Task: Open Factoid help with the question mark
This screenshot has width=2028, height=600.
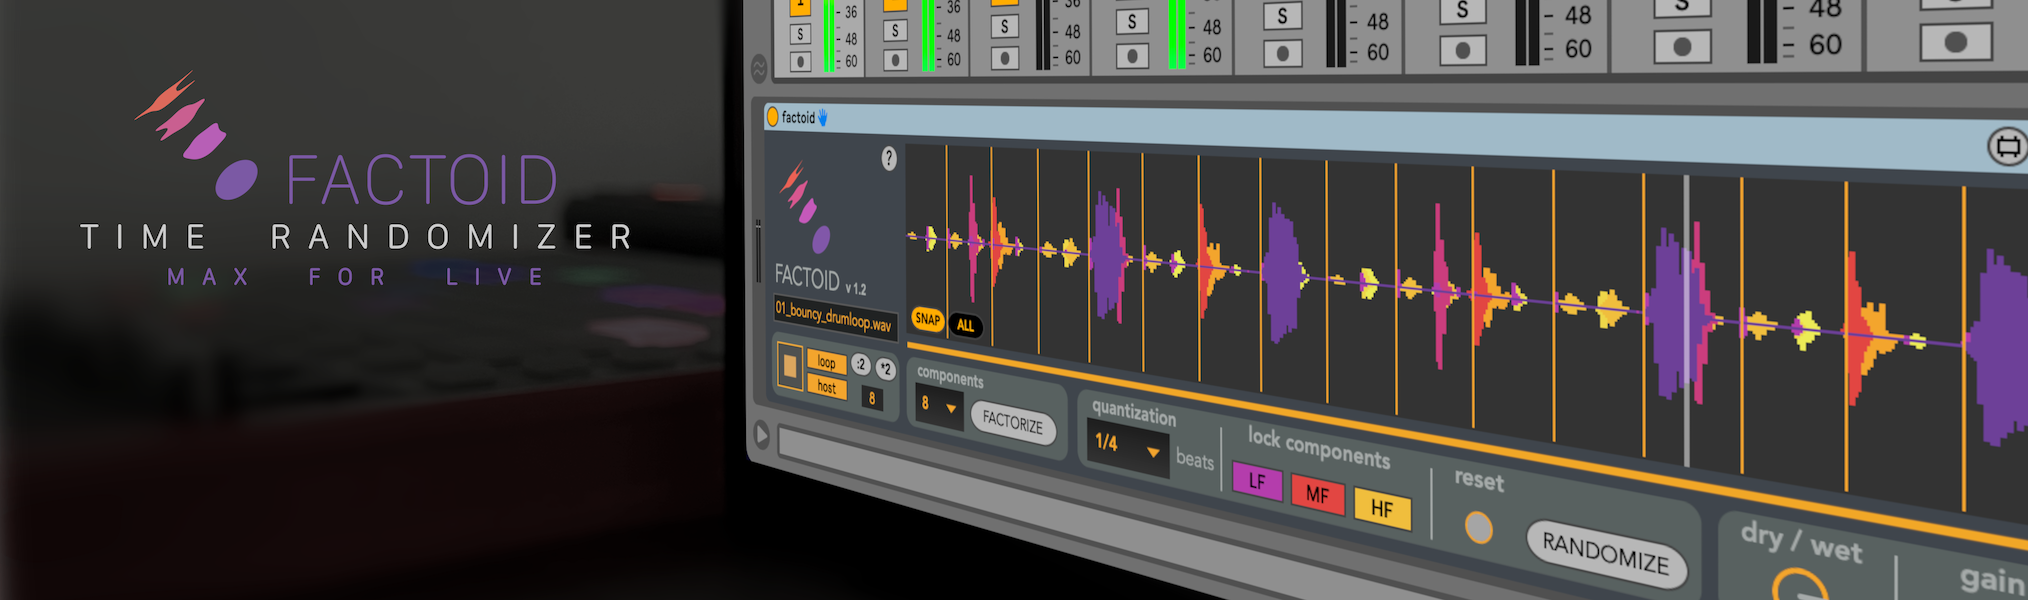Action: pos(889,158)
